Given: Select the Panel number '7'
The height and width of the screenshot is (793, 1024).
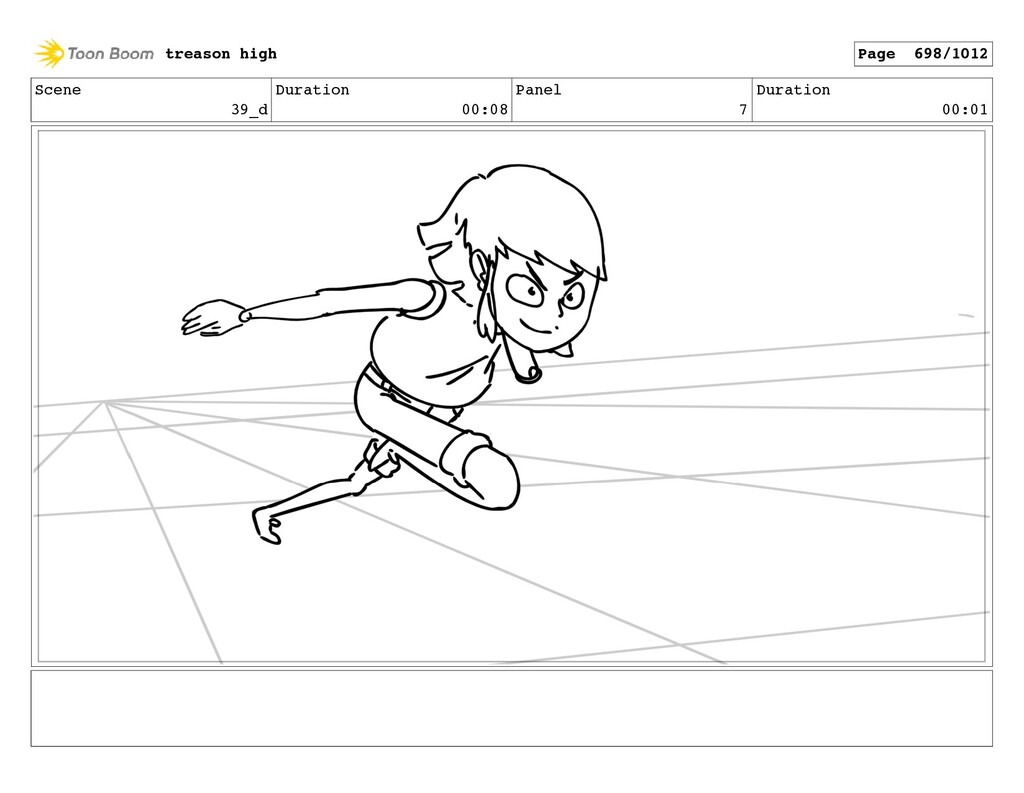Looking at the screenshot, I should 743,110.
